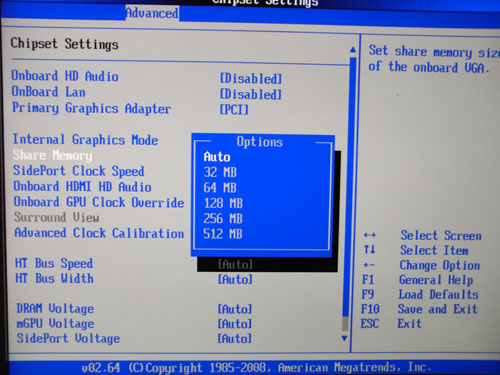
Task: Open the HT Bus Width [Auto] value
Action: pyautogui.click(x=235, y=279)
